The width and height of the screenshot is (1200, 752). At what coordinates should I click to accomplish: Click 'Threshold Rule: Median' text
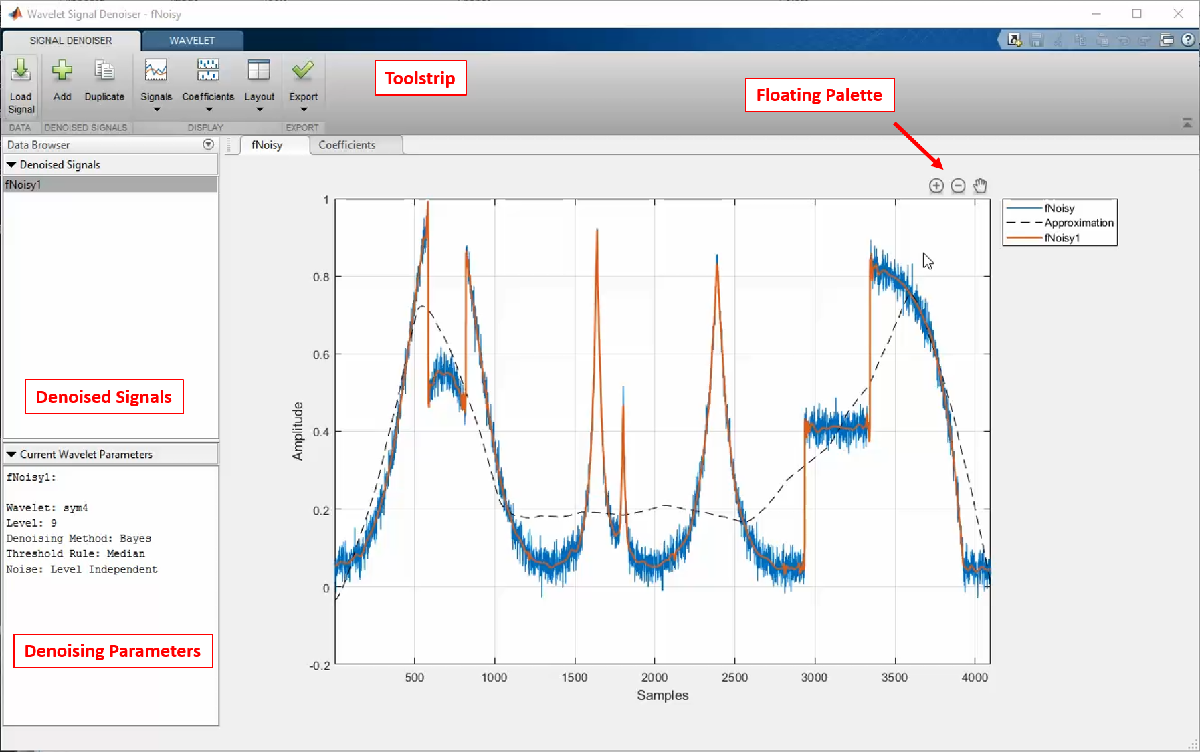click(75, 553)
